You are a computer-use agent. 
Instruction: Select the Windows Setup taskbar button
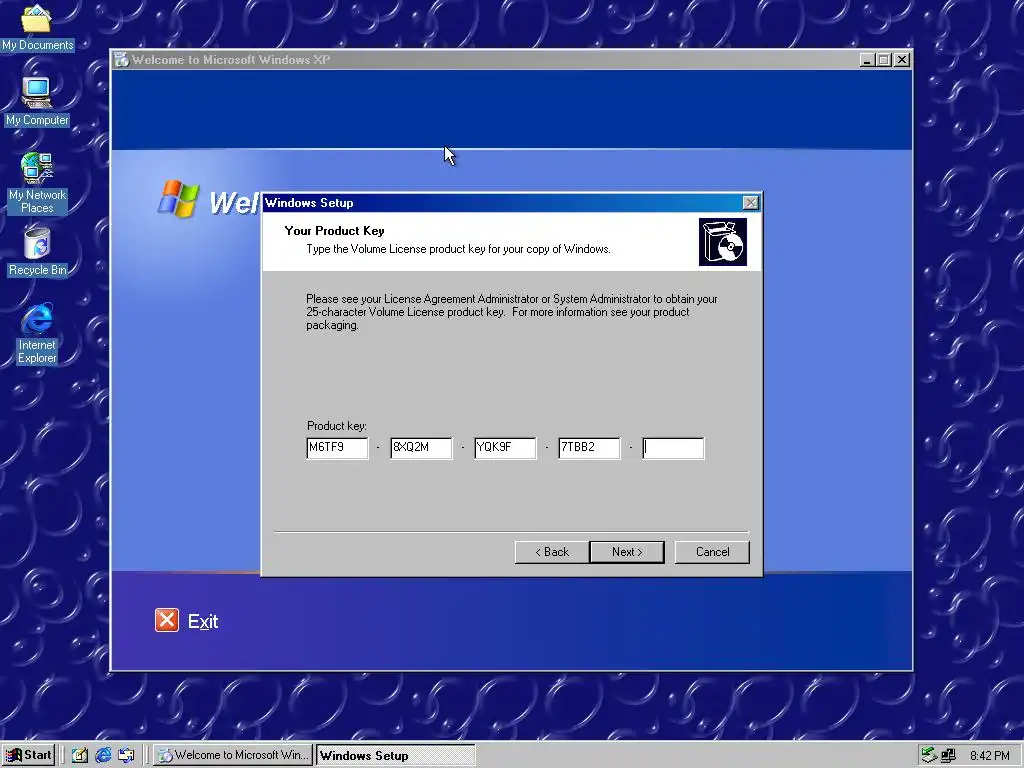click(x=396, y=755)
